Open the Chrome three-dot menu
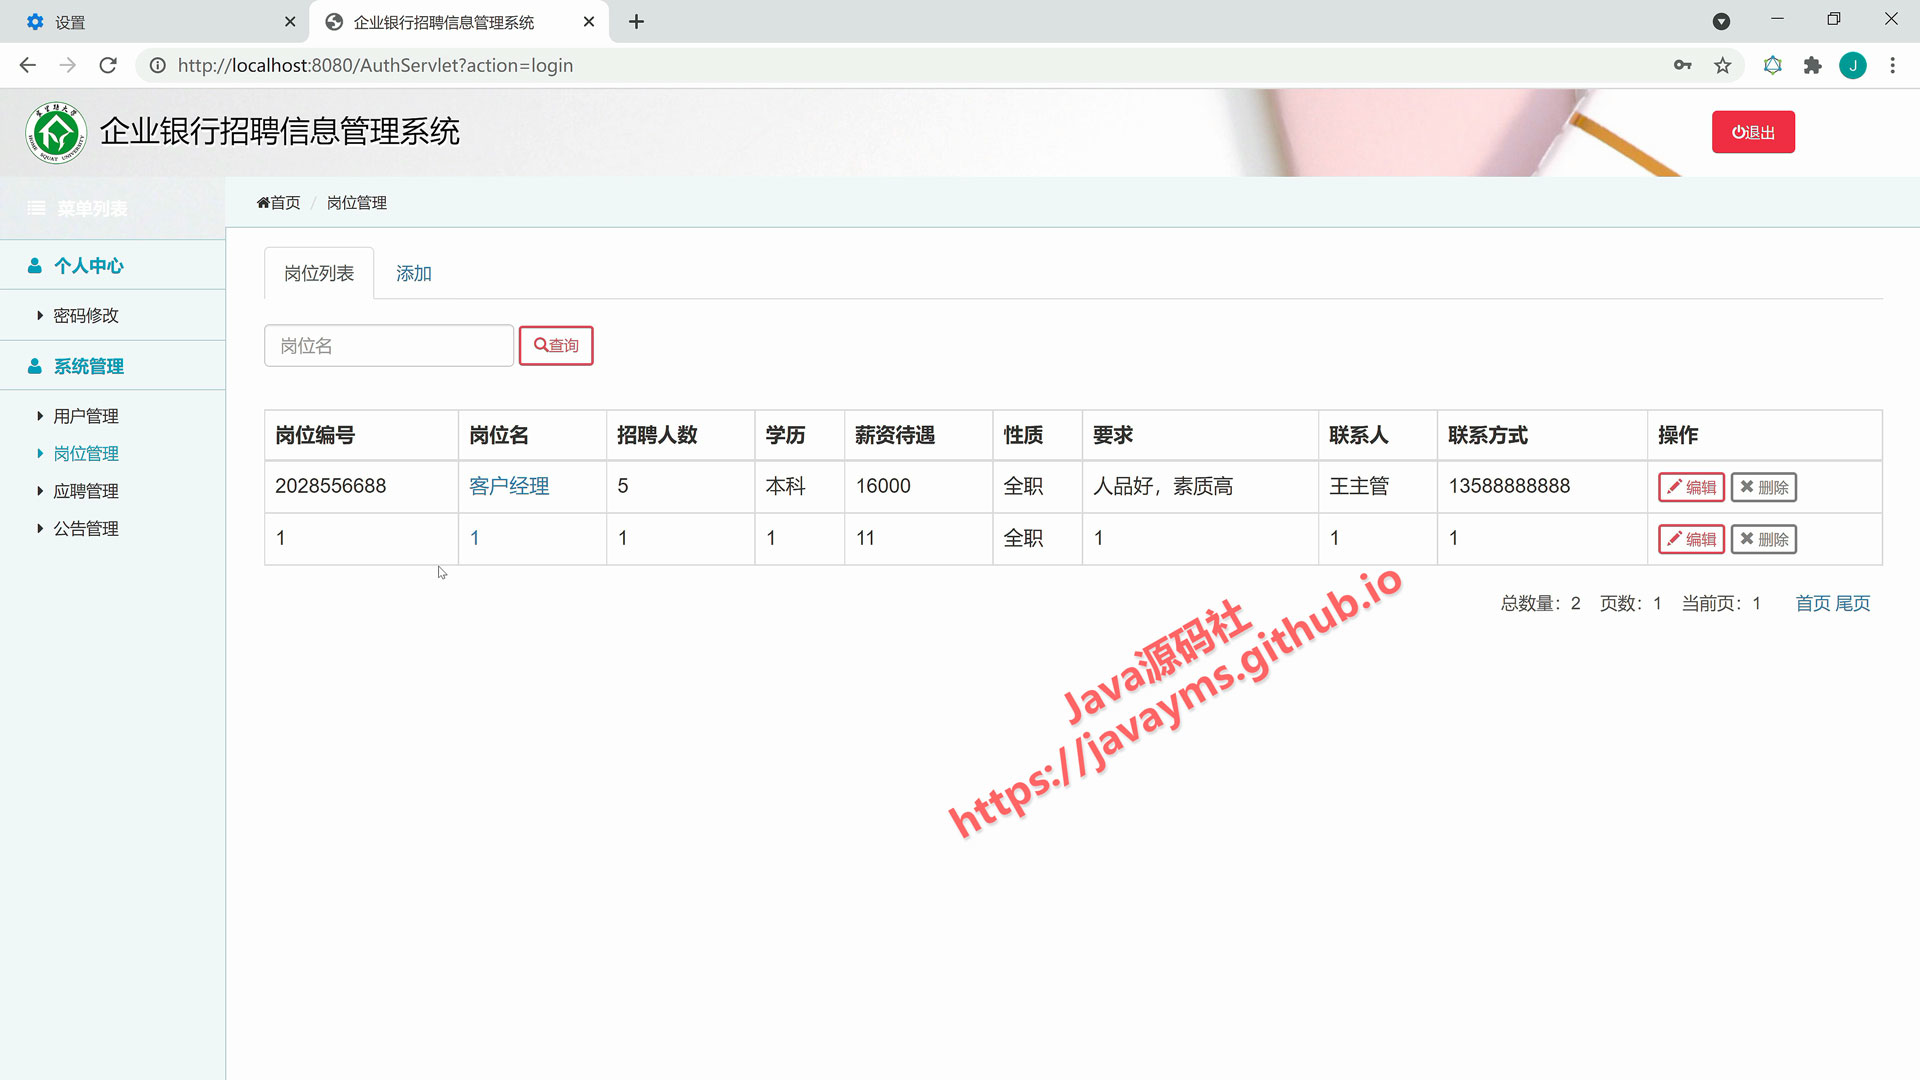1920x1080 pixels. coord(1892,65)
